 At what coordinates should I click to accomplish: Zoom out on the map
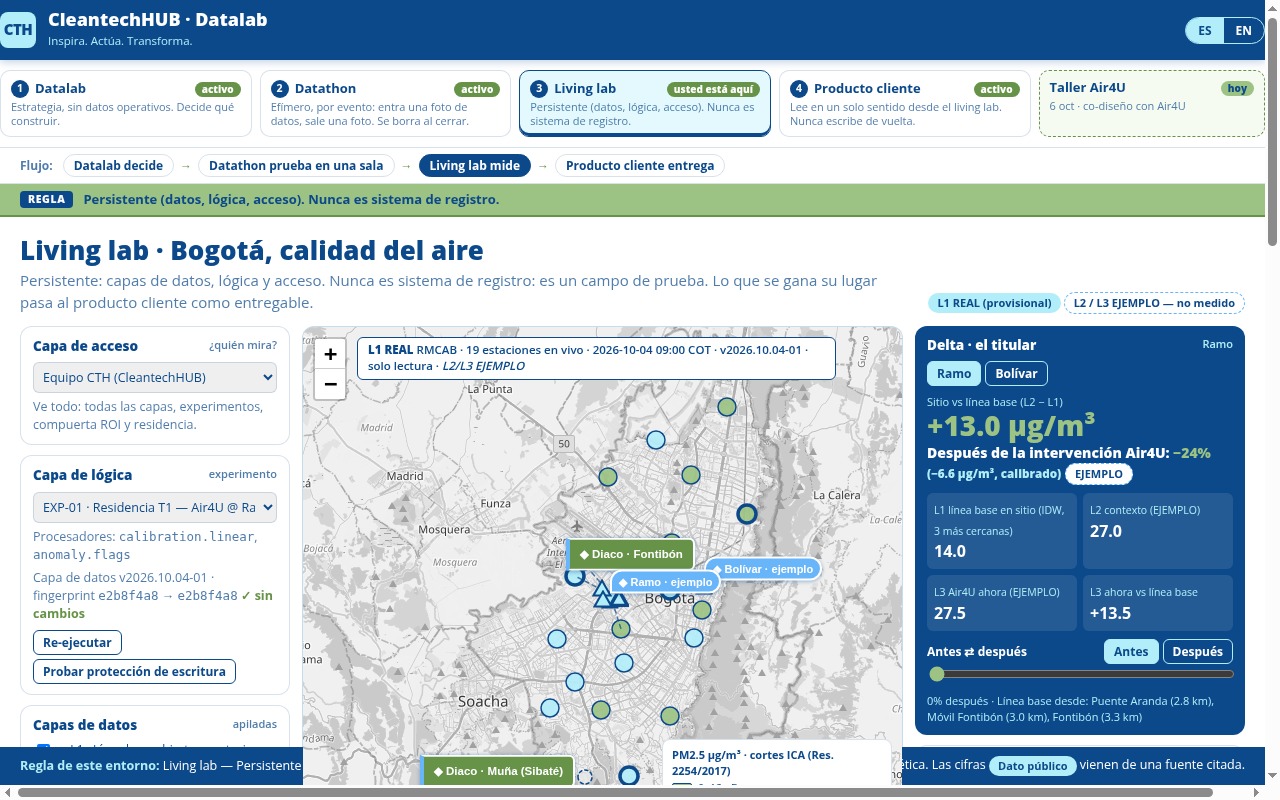pyautogui.click(x=330, y=384)
